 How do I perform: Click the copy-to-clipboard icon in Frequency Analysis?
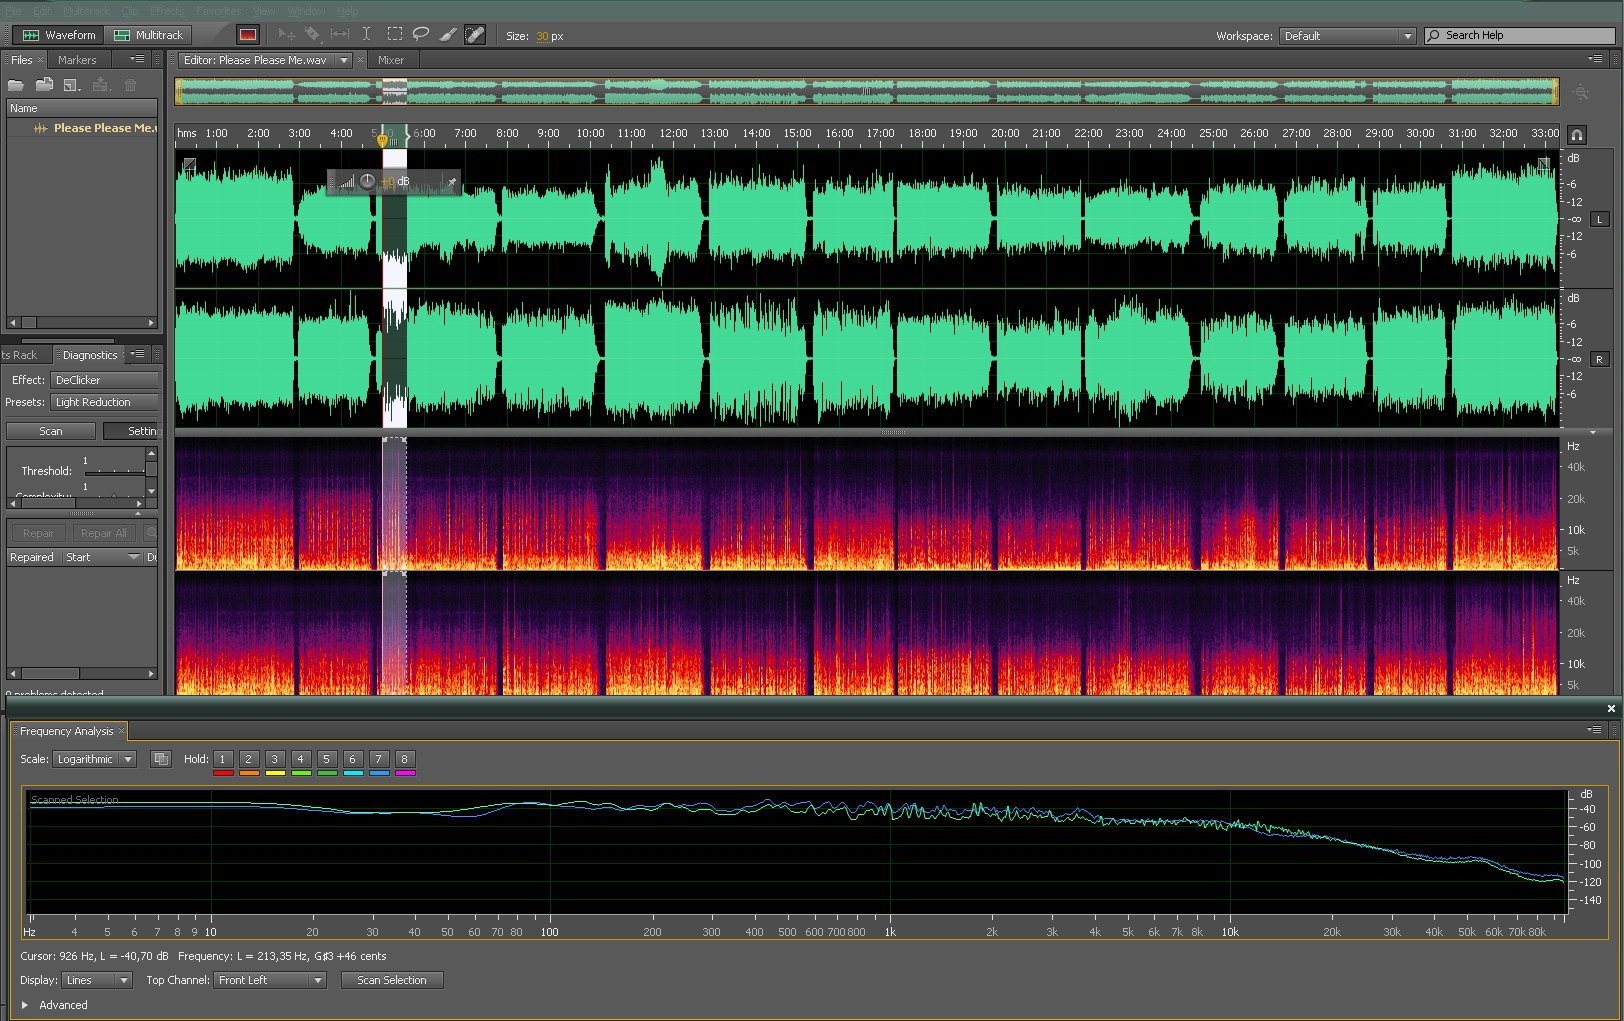coord(160,759)
